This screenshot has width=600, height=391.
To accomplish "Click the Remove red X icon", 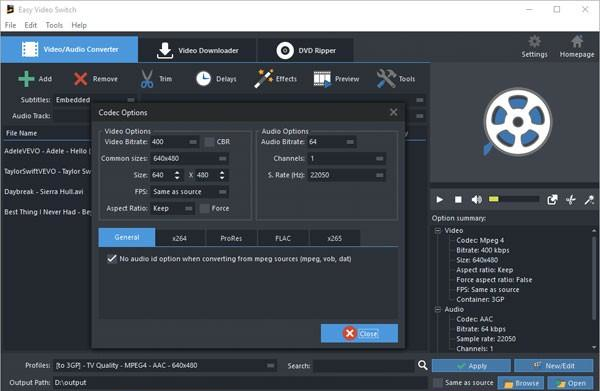I will click(x=80, y=79).
